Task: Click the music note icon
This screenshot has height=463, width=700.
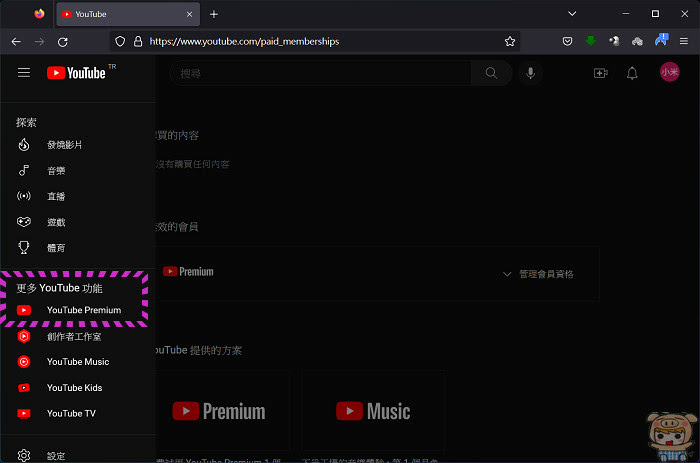Action: (24, 170)
